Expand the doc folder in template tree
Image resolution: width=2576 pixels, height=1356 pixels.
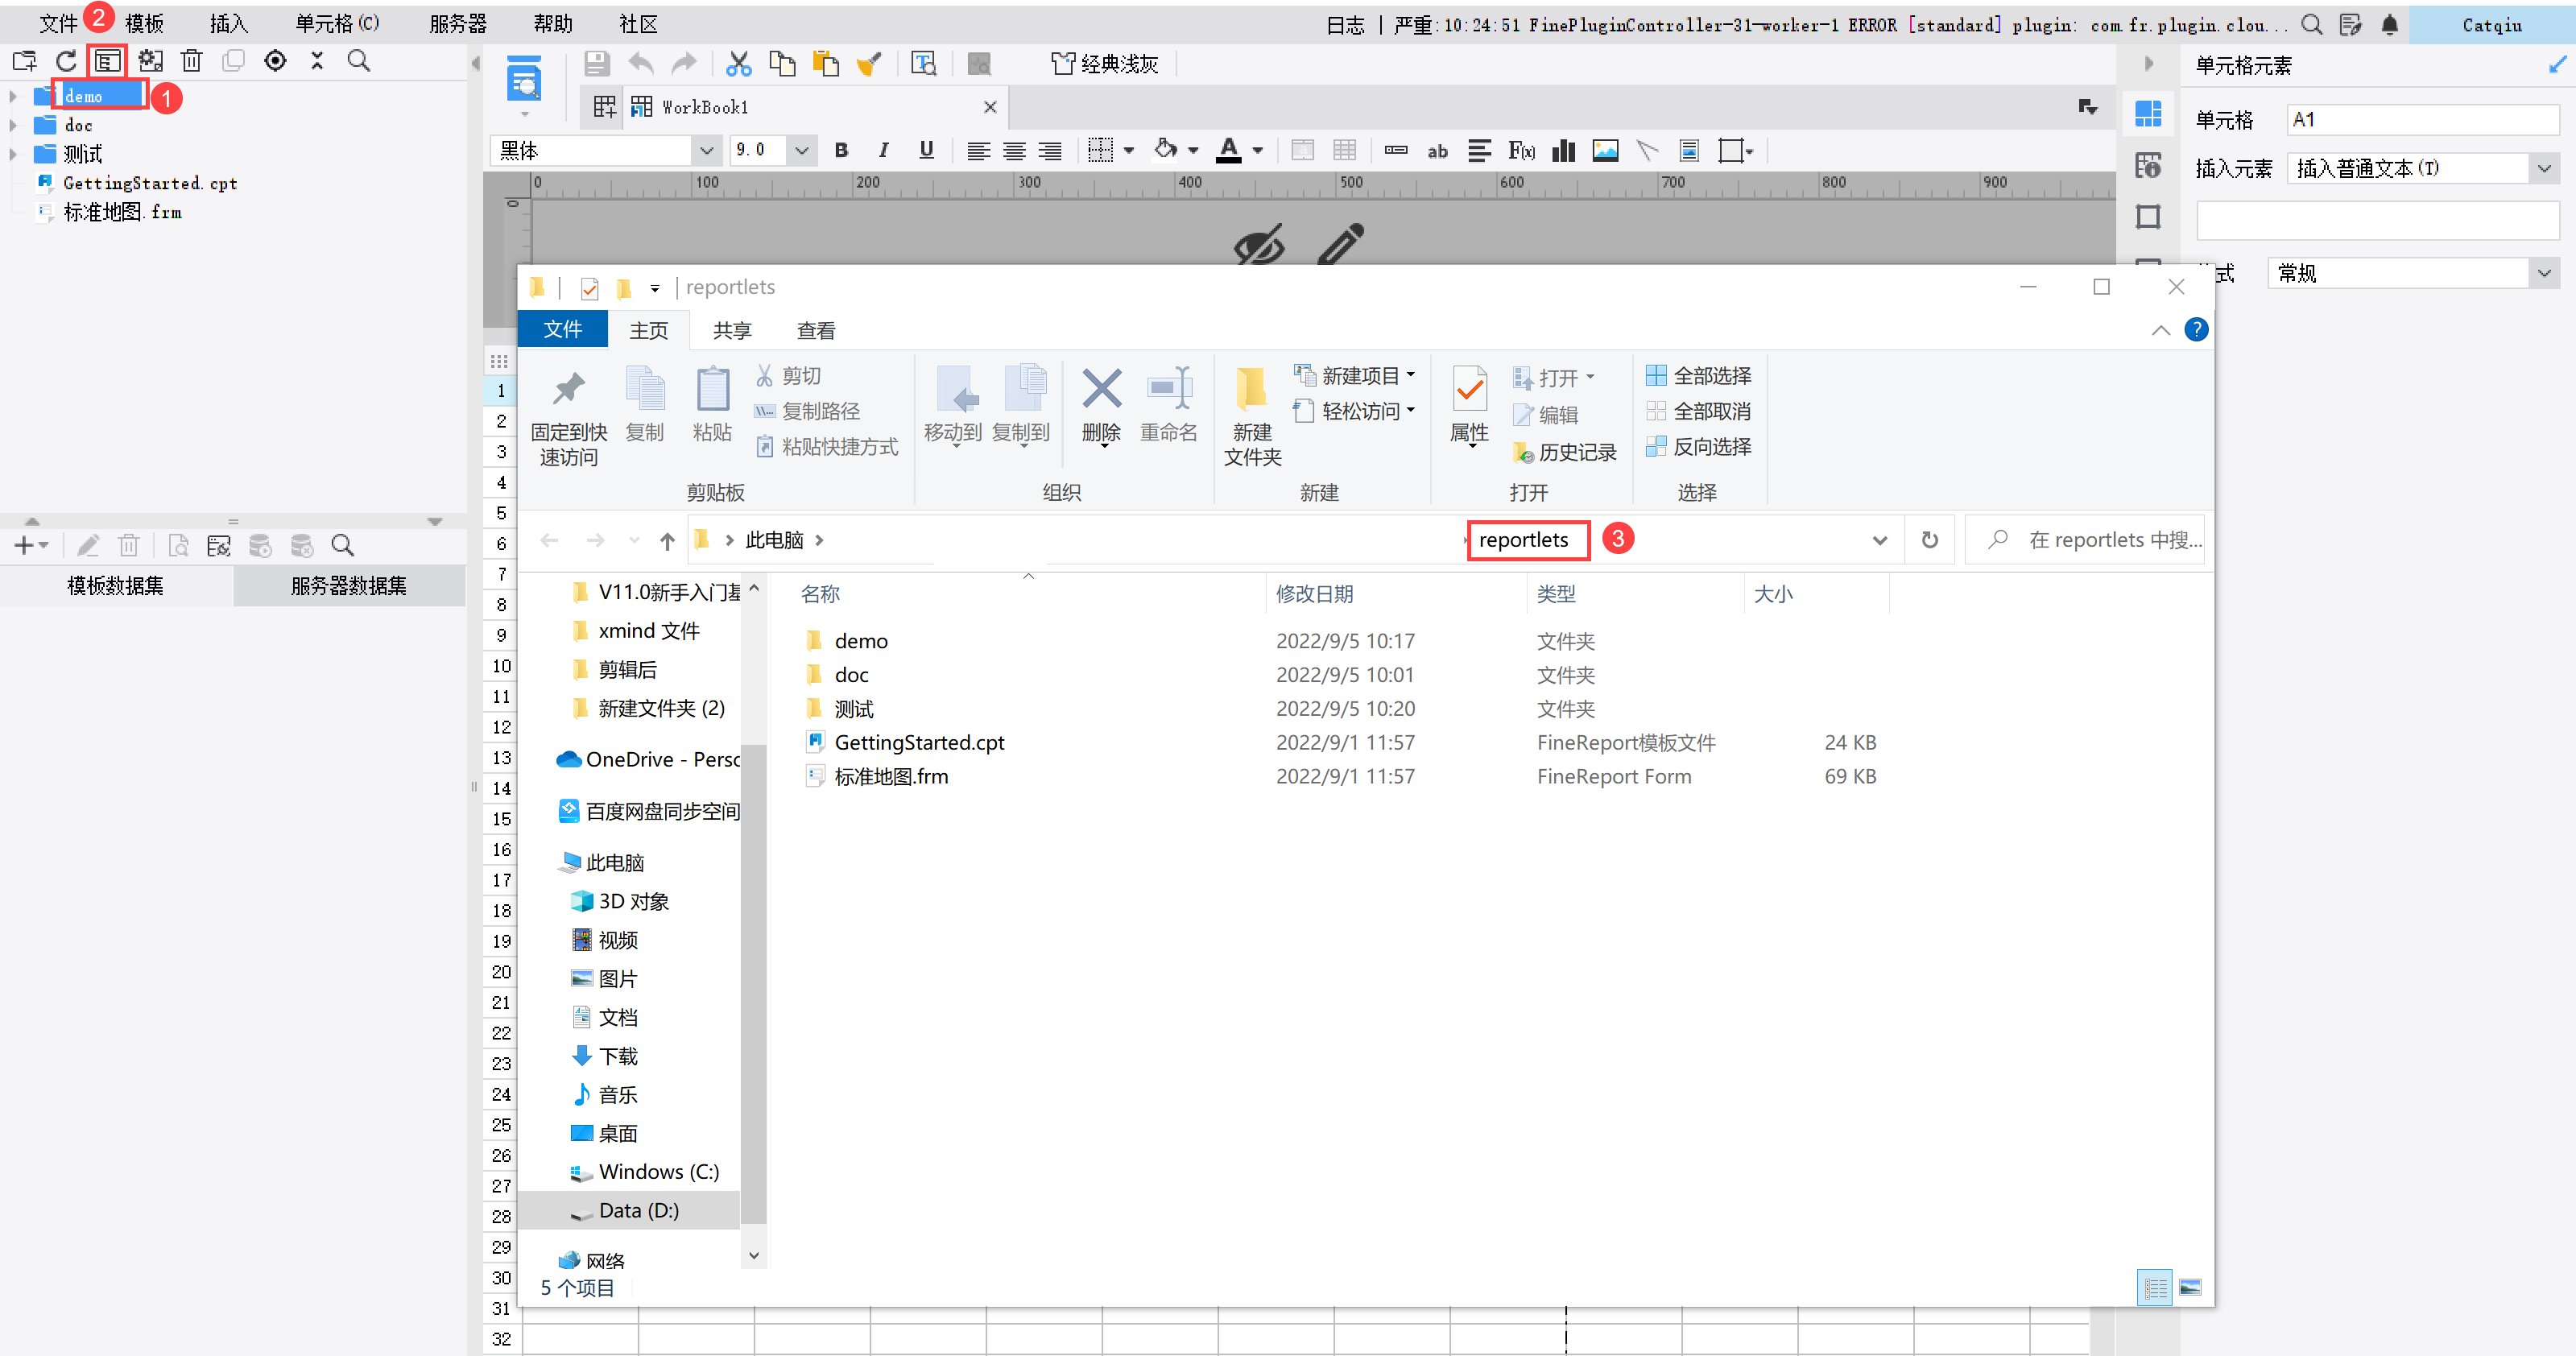tap(13, 126)
